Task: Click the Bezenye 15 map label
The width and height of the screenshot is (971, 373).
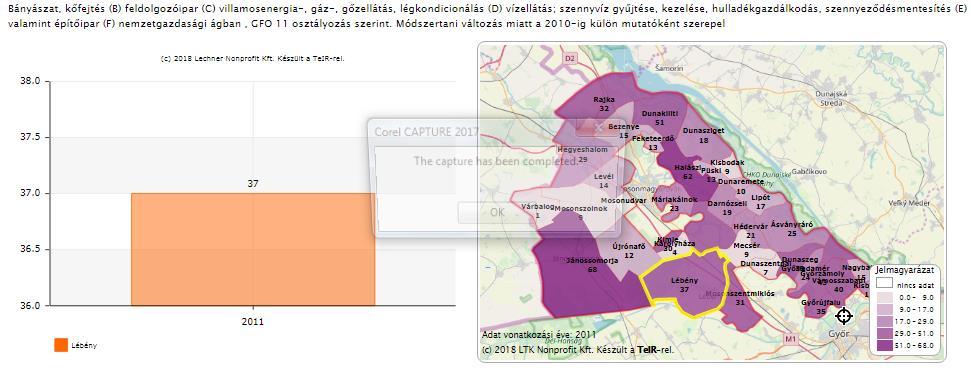Action: point(624,131)
